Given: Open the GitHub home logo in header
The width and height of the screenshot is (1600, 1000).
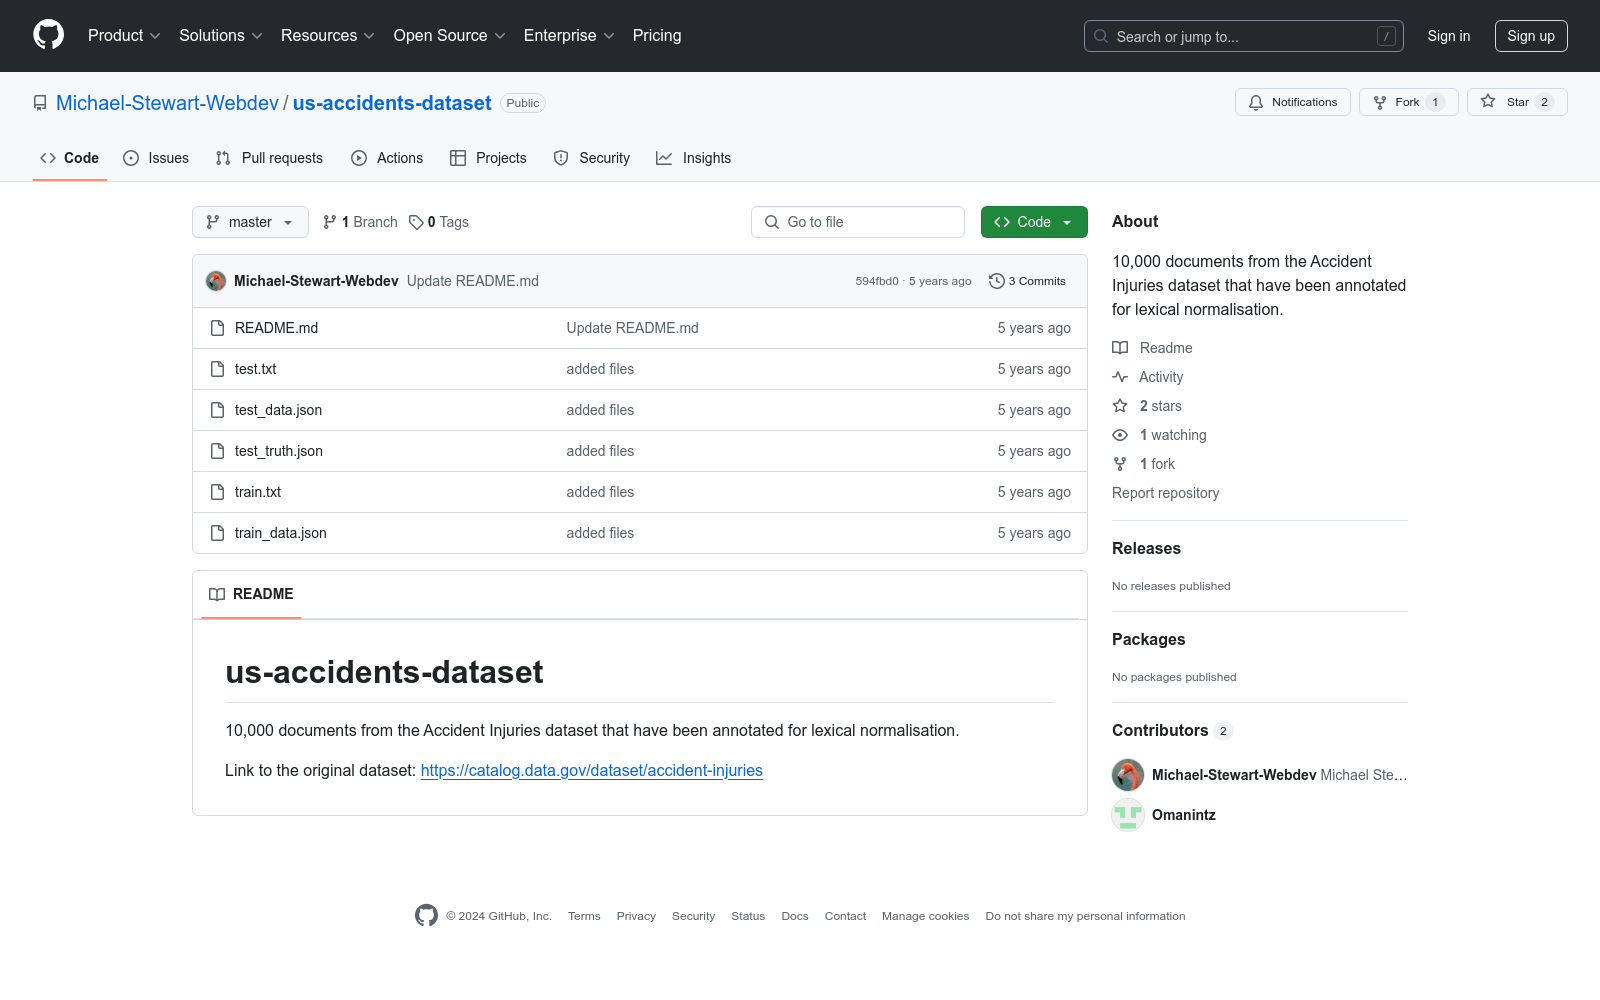Looking at the screenshot, I should (48, 35).
